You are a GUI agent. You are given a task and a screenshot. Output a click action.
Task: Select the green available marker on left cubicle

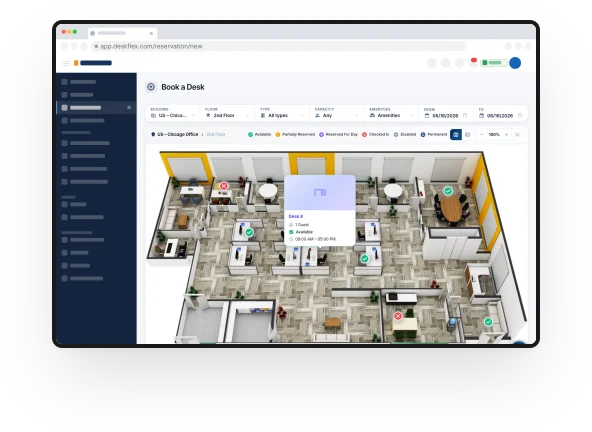pyautogui.click(x=249, y=233)
